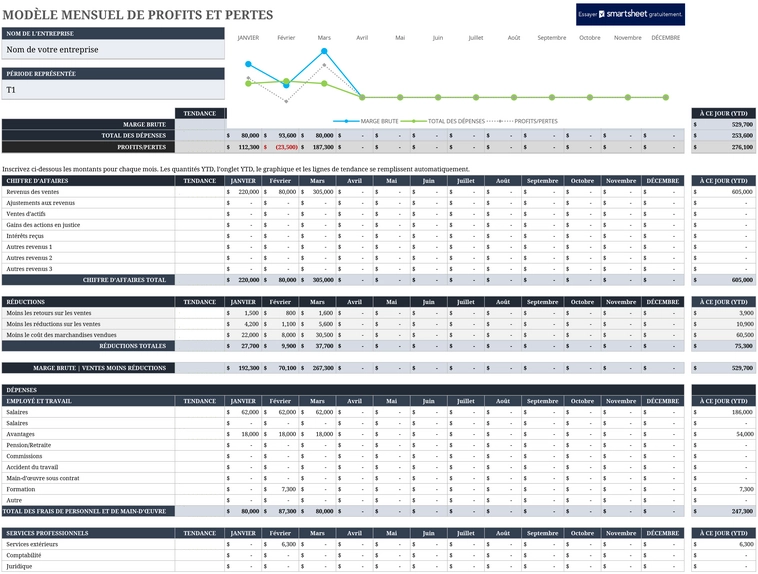The image size is (758, 574).
Task: Select Avantages YTD value 54,000
Action: click(724, 434)
